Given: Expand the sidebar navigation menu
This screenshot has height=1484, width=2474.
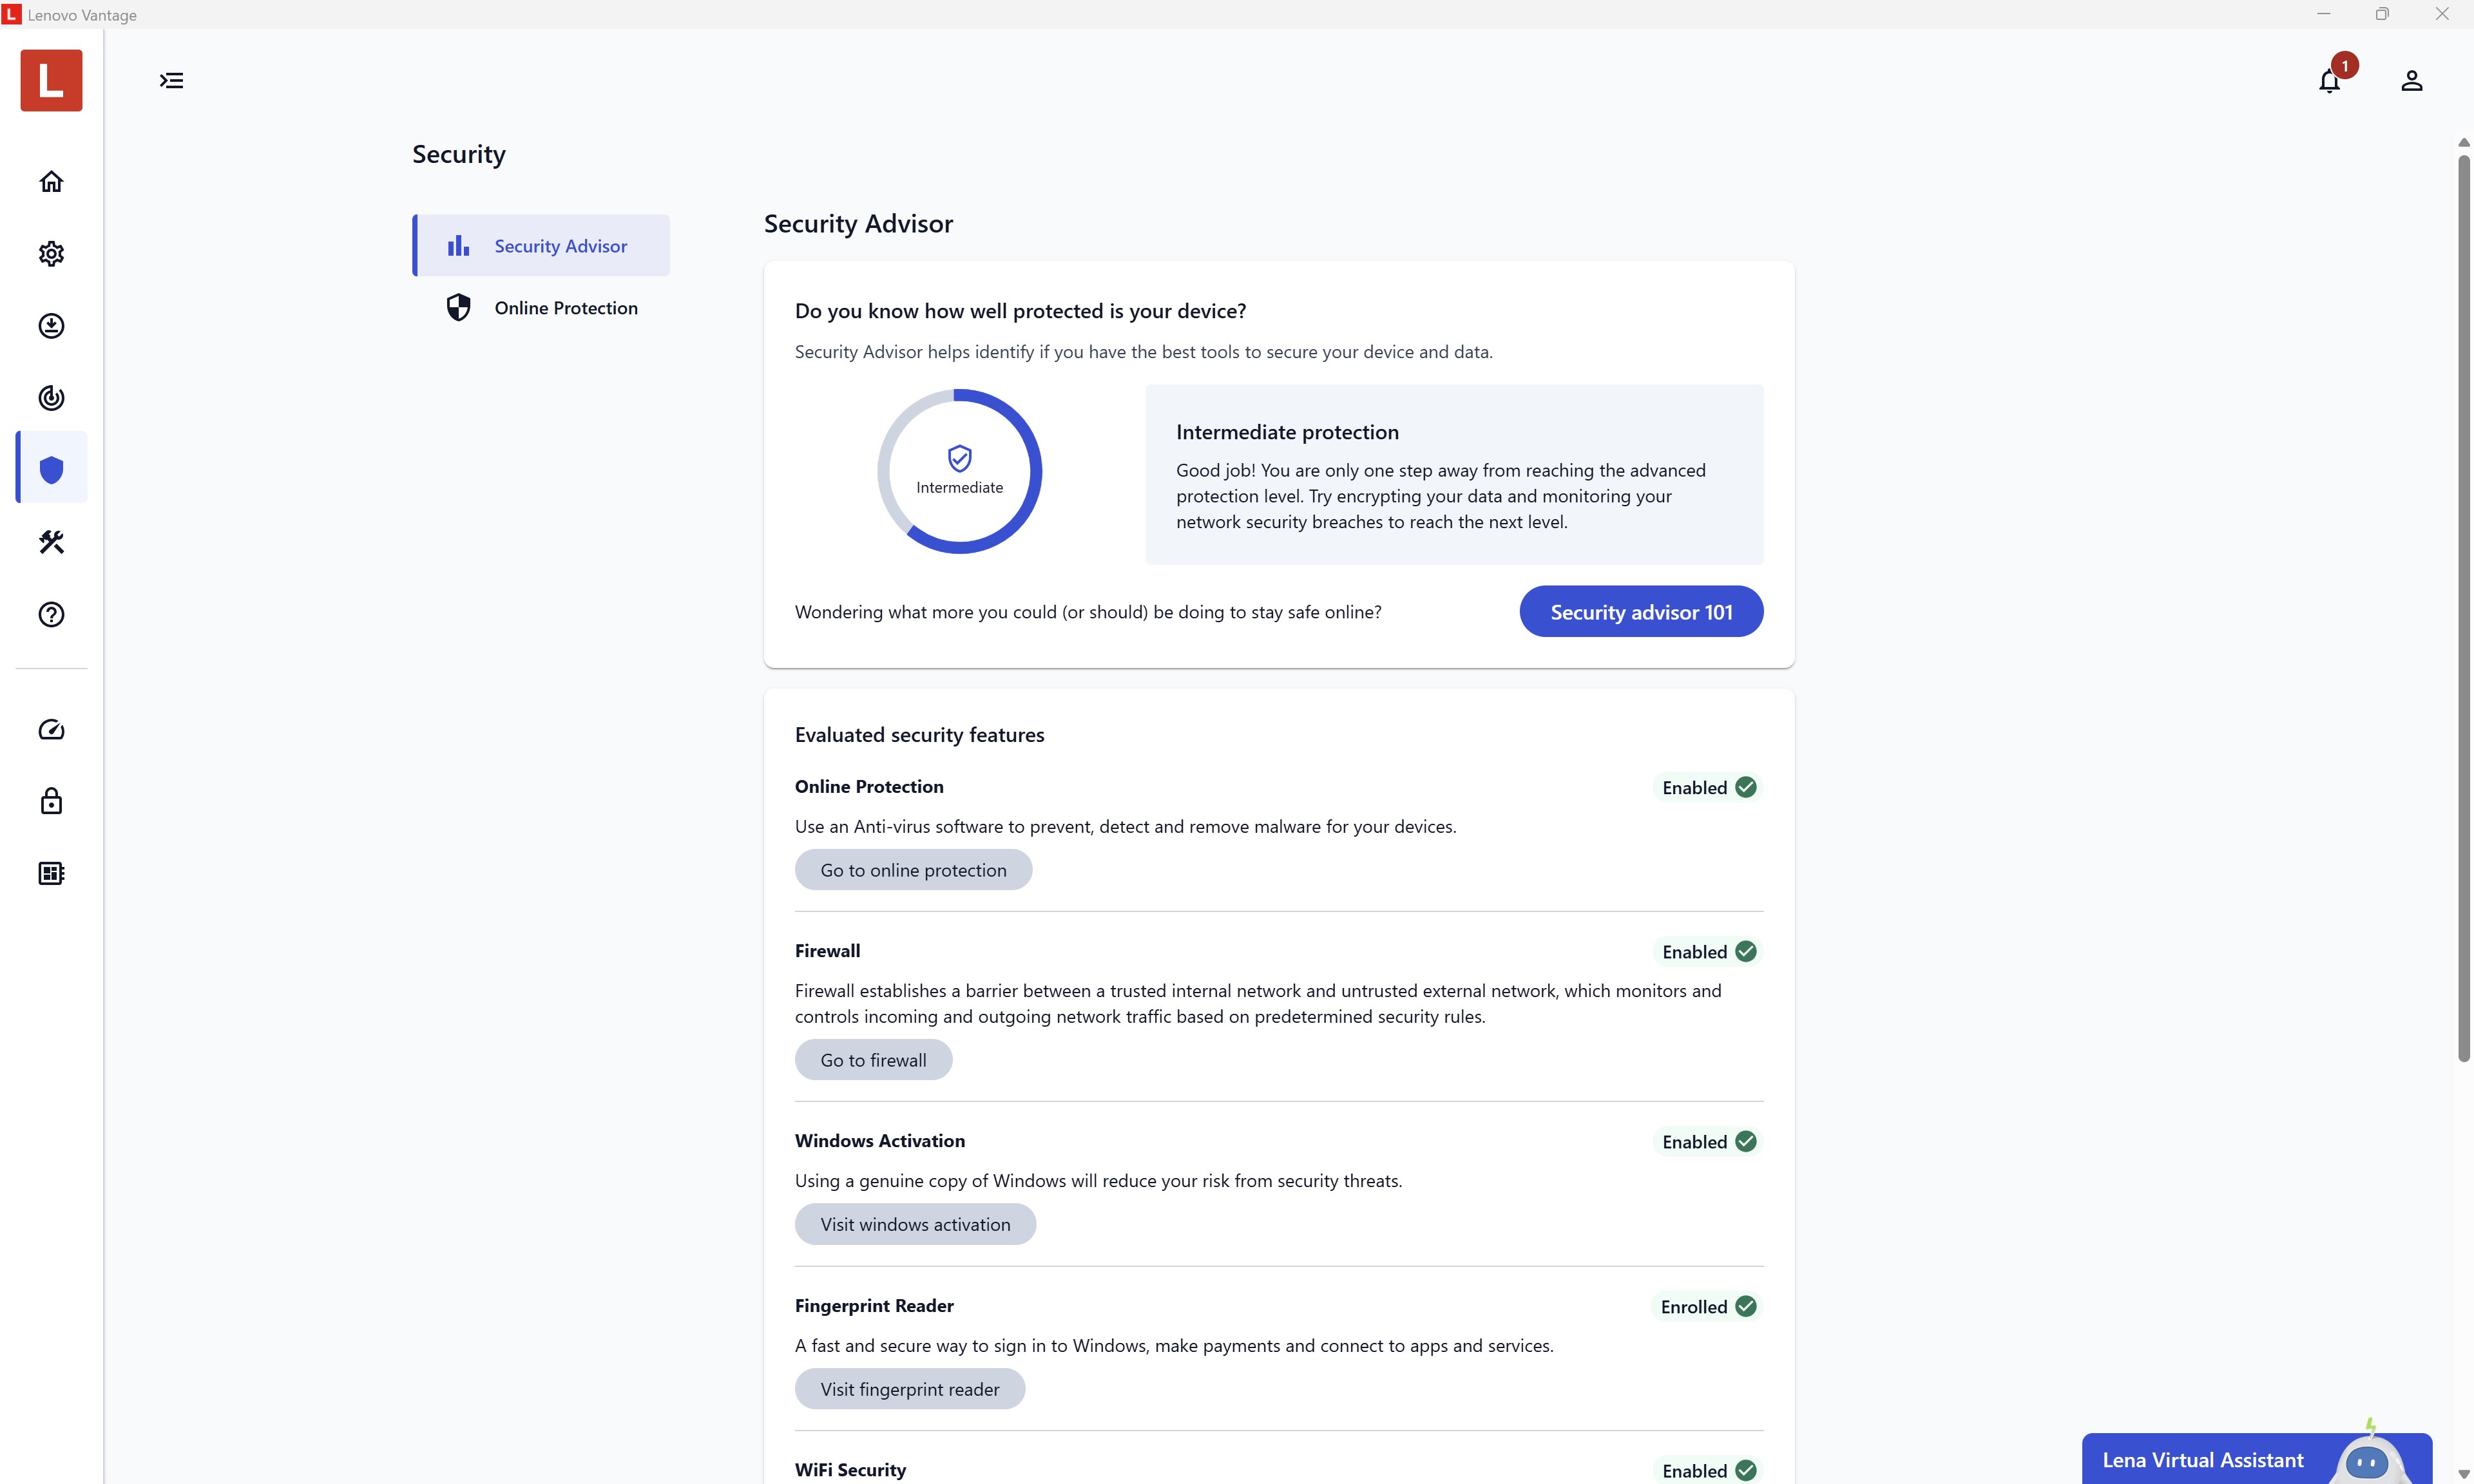Looking at the screenshot, I should pos(171,81).
